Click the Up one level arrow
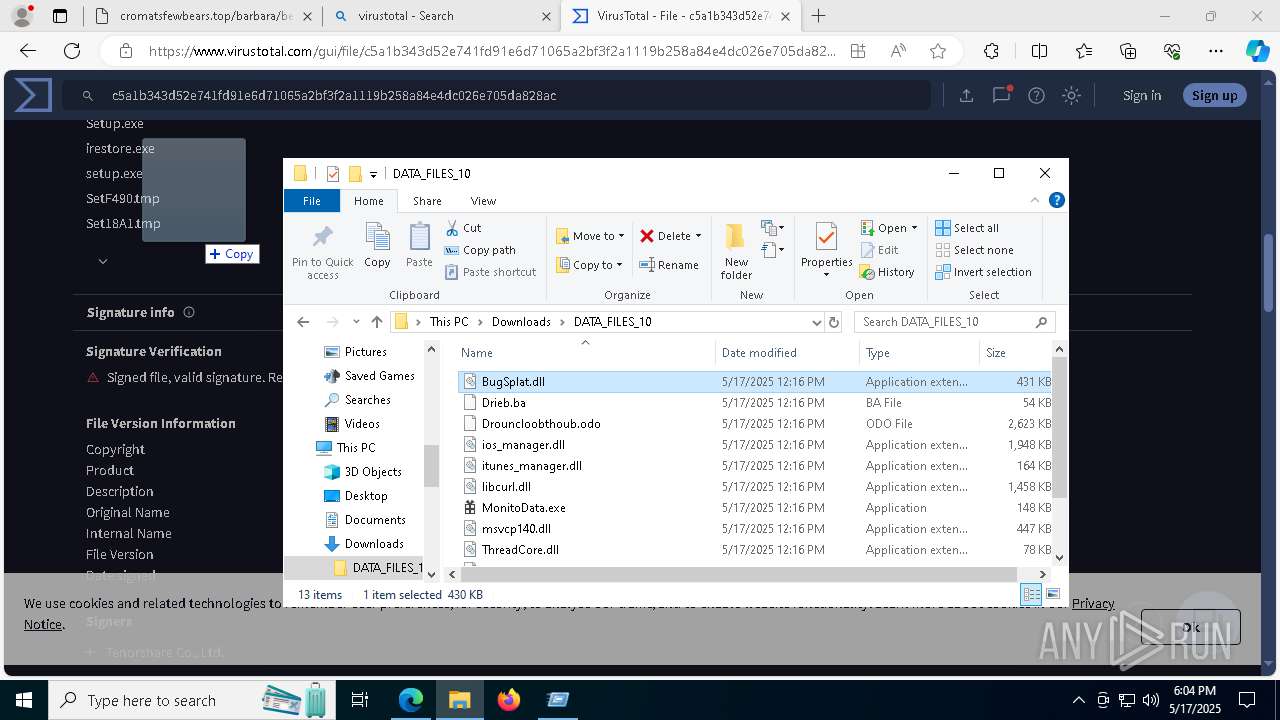This screenshot has width=1280, height=720. [x=376, y=322]
